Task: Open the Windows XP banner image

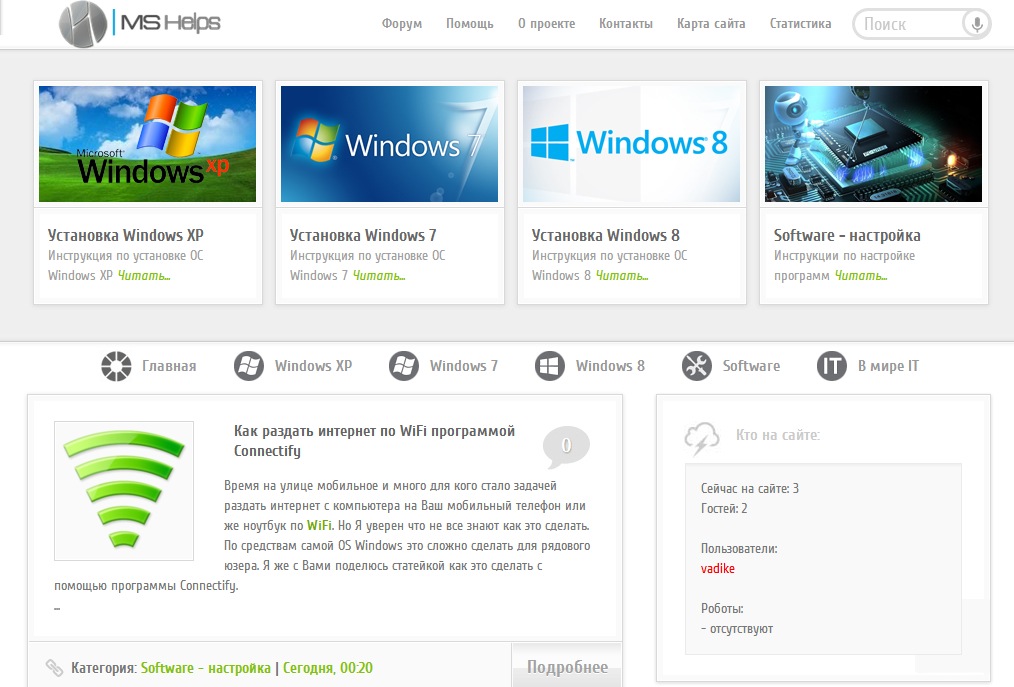Action: click(147, 144)
